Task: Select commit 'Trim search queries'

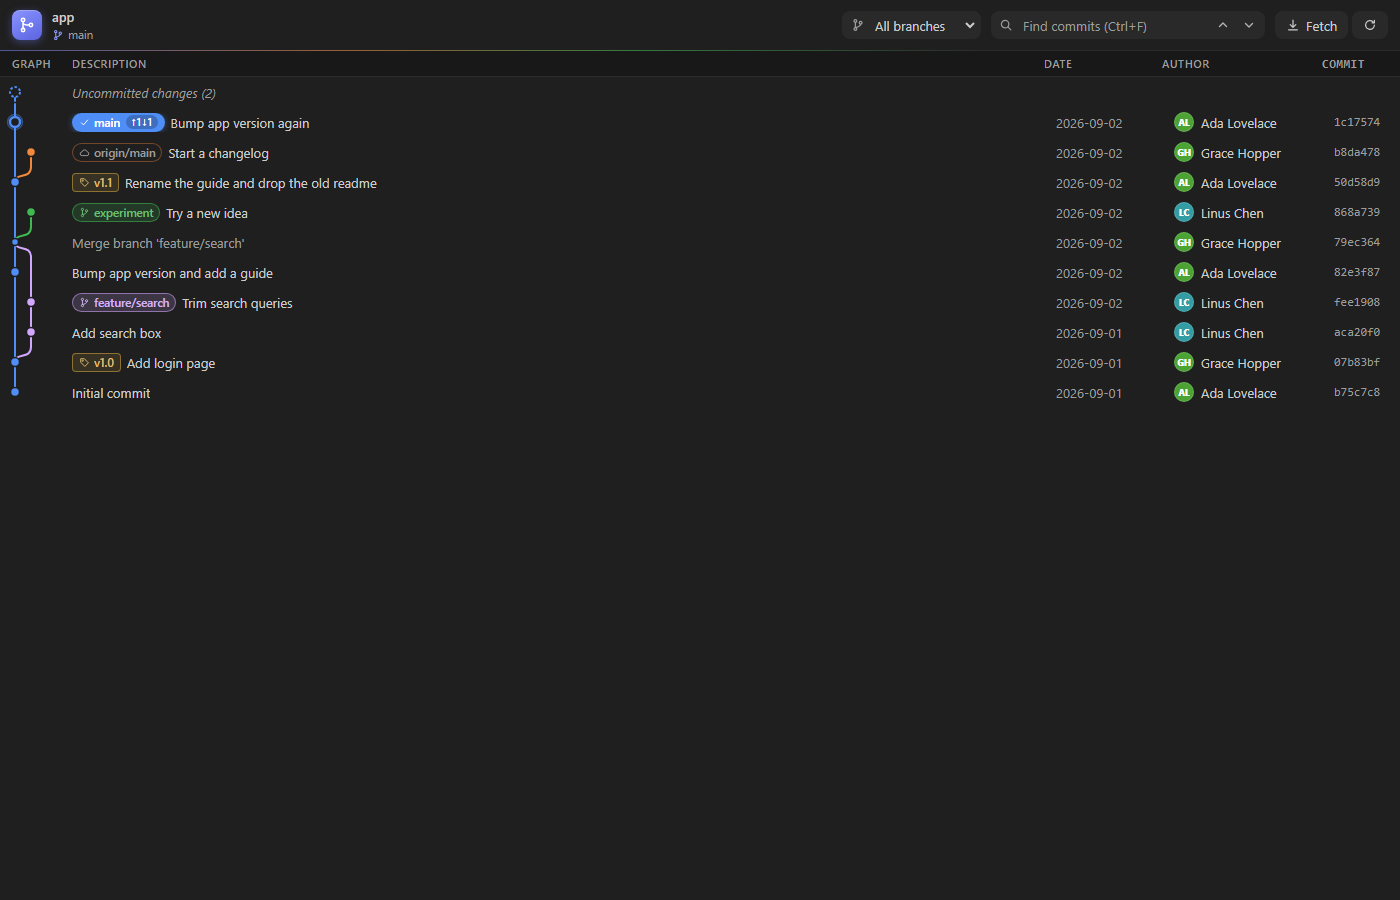Action: [700, 303]
